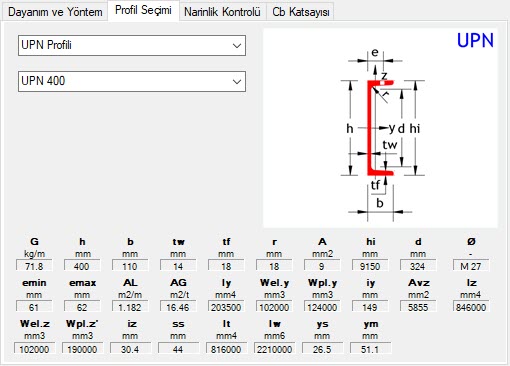Click the 'mm6' unit label

[x=275, y=336]
